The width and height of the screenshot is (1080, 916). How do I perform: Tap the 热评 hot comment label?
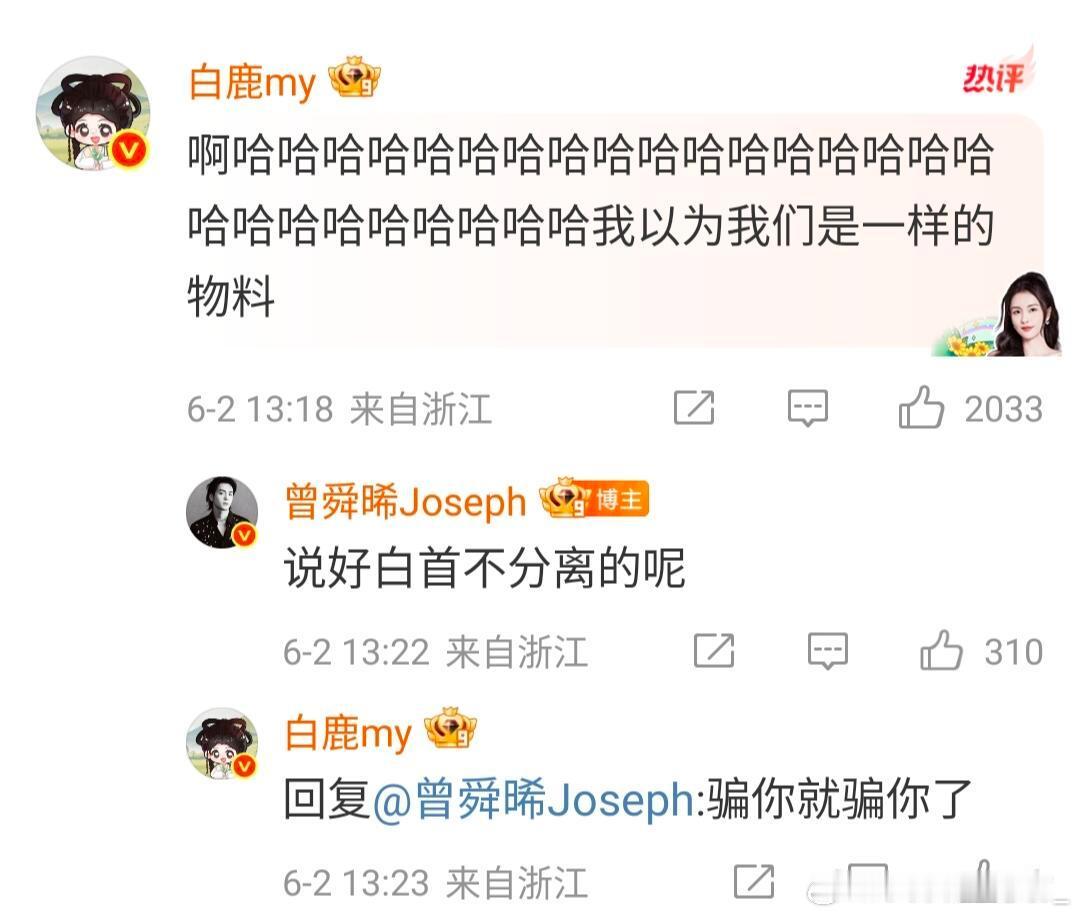(995, 76)
